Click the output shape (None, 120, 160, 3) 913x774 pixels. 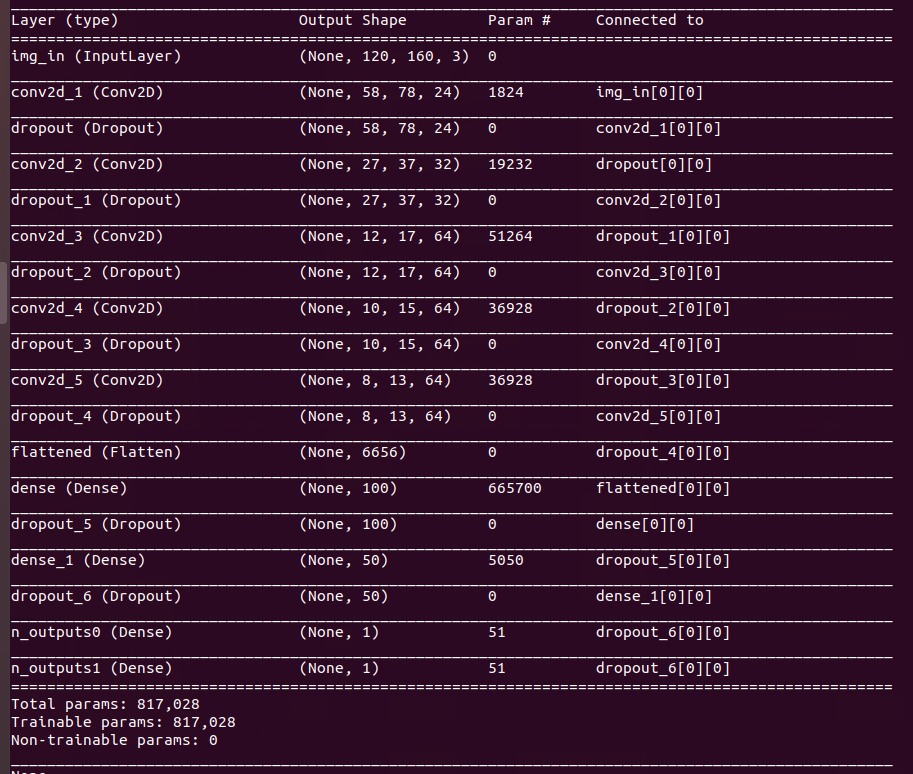click(384, 57)
